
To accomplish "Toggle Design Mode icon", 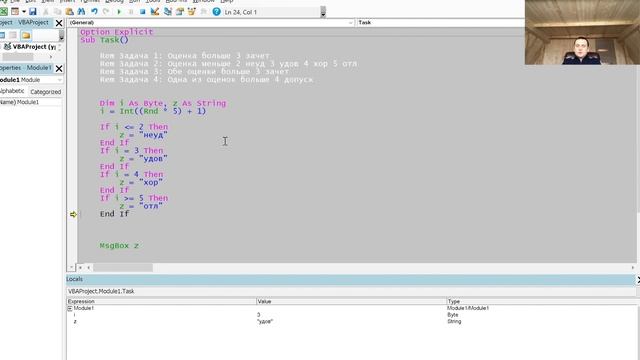I will [x=155, y=12].
